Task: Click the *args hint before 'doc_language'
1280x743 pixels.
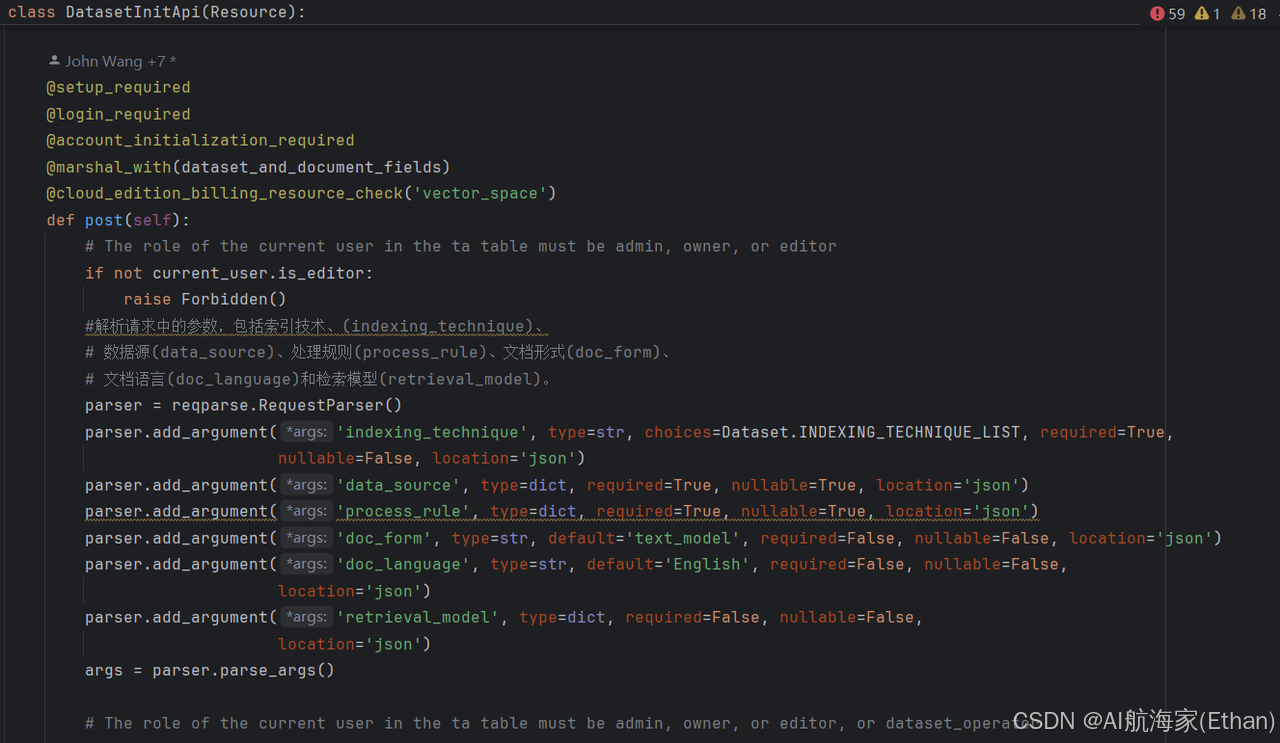Action: coord(306,564)
